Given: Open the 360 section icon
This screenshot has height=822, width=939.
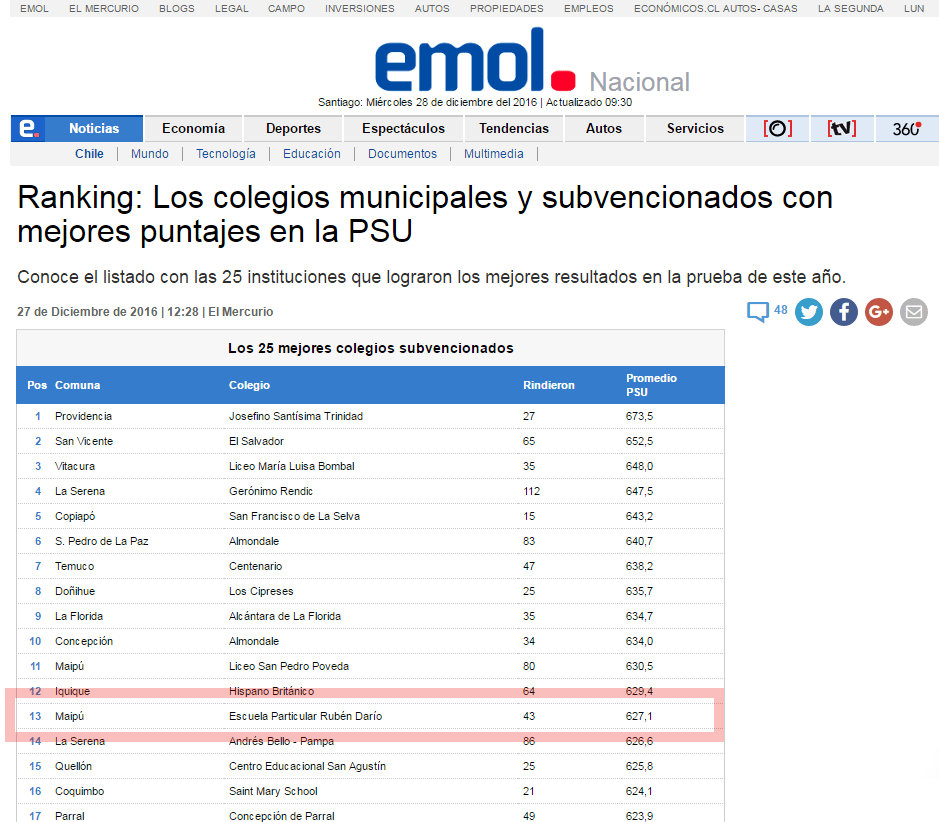Looking at the screenshot, I should 906,129.
